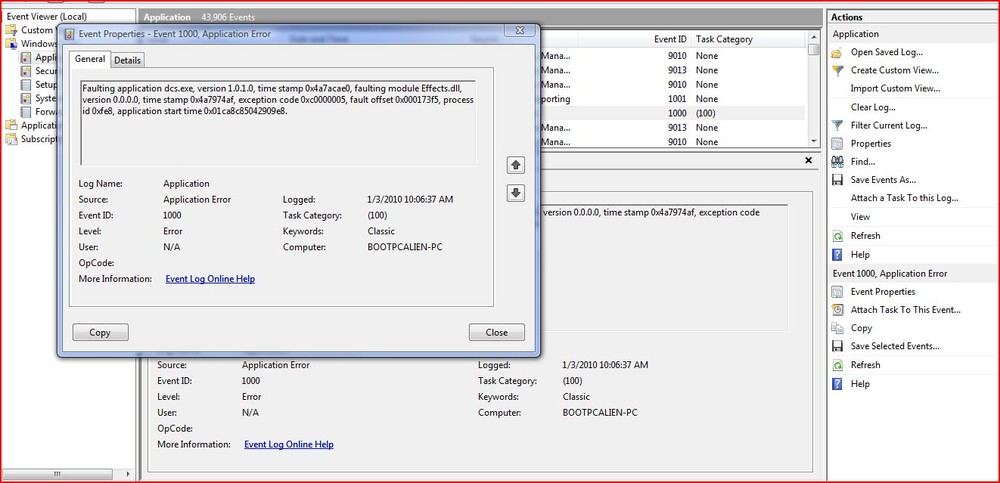The height and width of the screenshot is (483, 1000).
Task: Click the Find binoculars icon
Action: pos(837,162)
